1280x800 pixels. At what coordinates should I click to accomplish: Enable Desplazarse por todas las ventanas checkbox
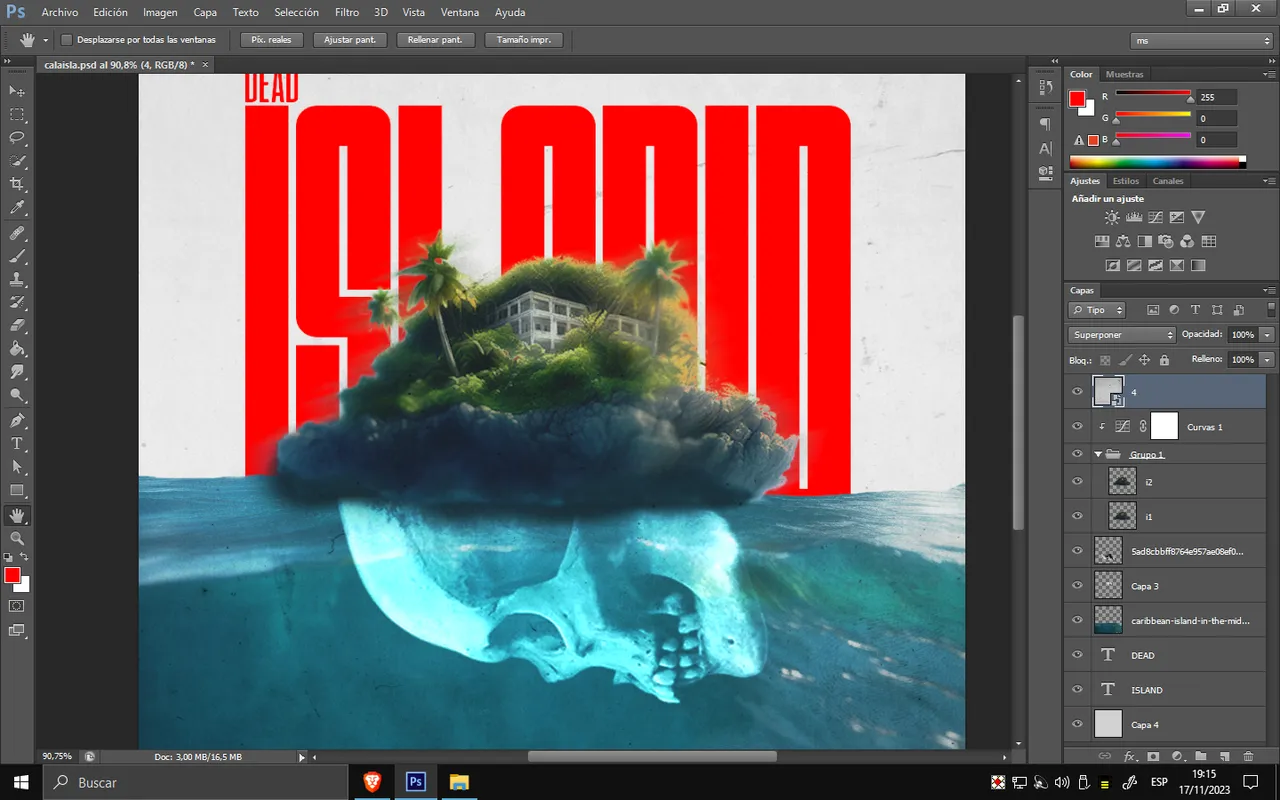click(x=66, y=40)
